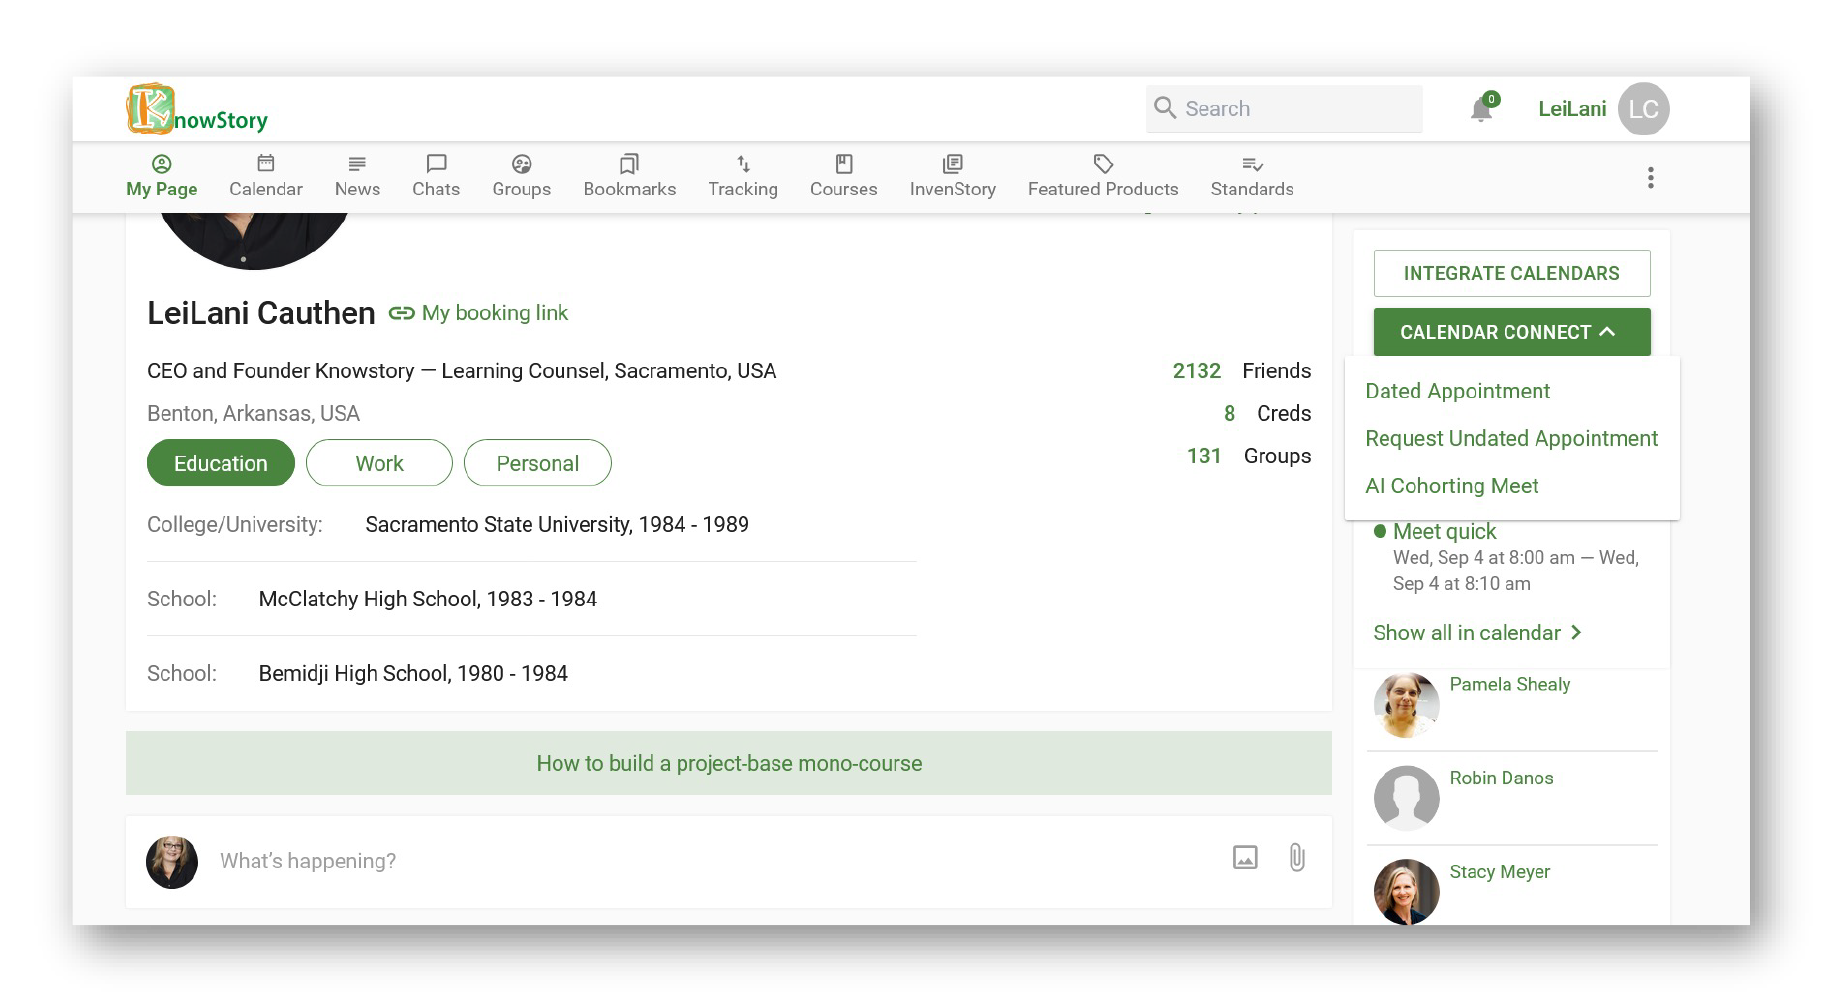1842x1000 pixels.
Task: Attach a file using the paperclip icon
Action: [1296, 858]
